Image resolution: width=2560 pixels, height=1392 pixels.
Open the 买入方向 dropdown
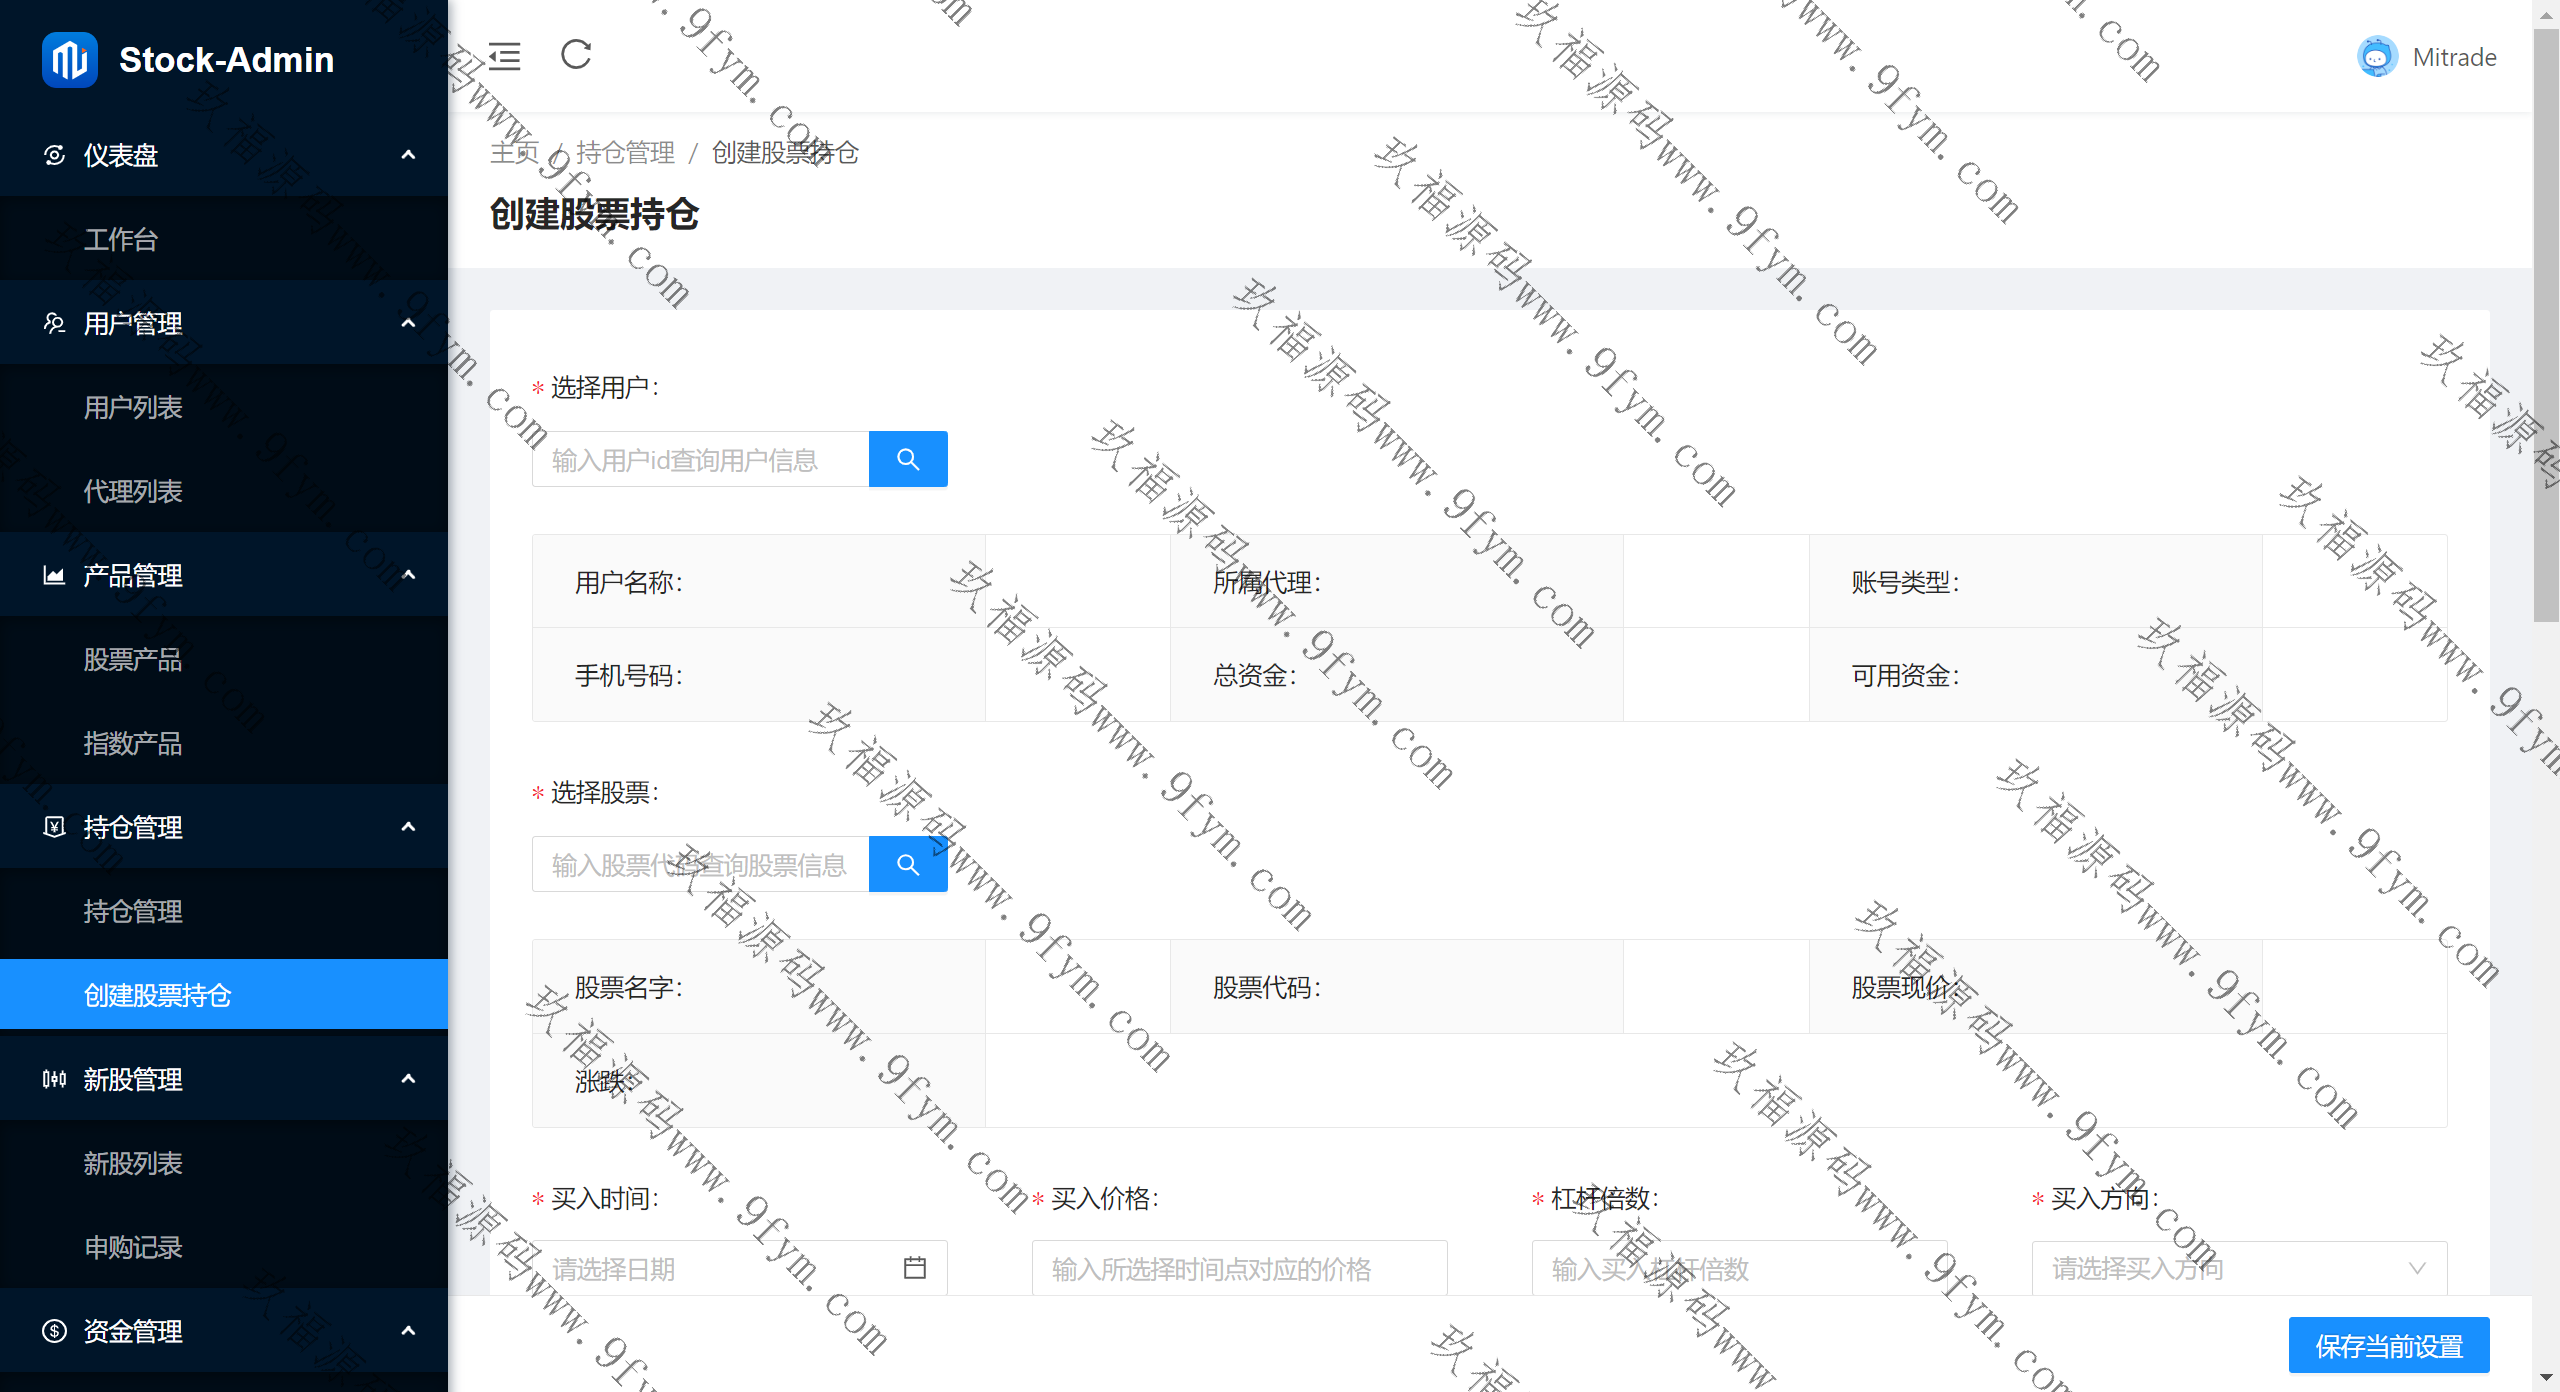click(2238, 1267)
